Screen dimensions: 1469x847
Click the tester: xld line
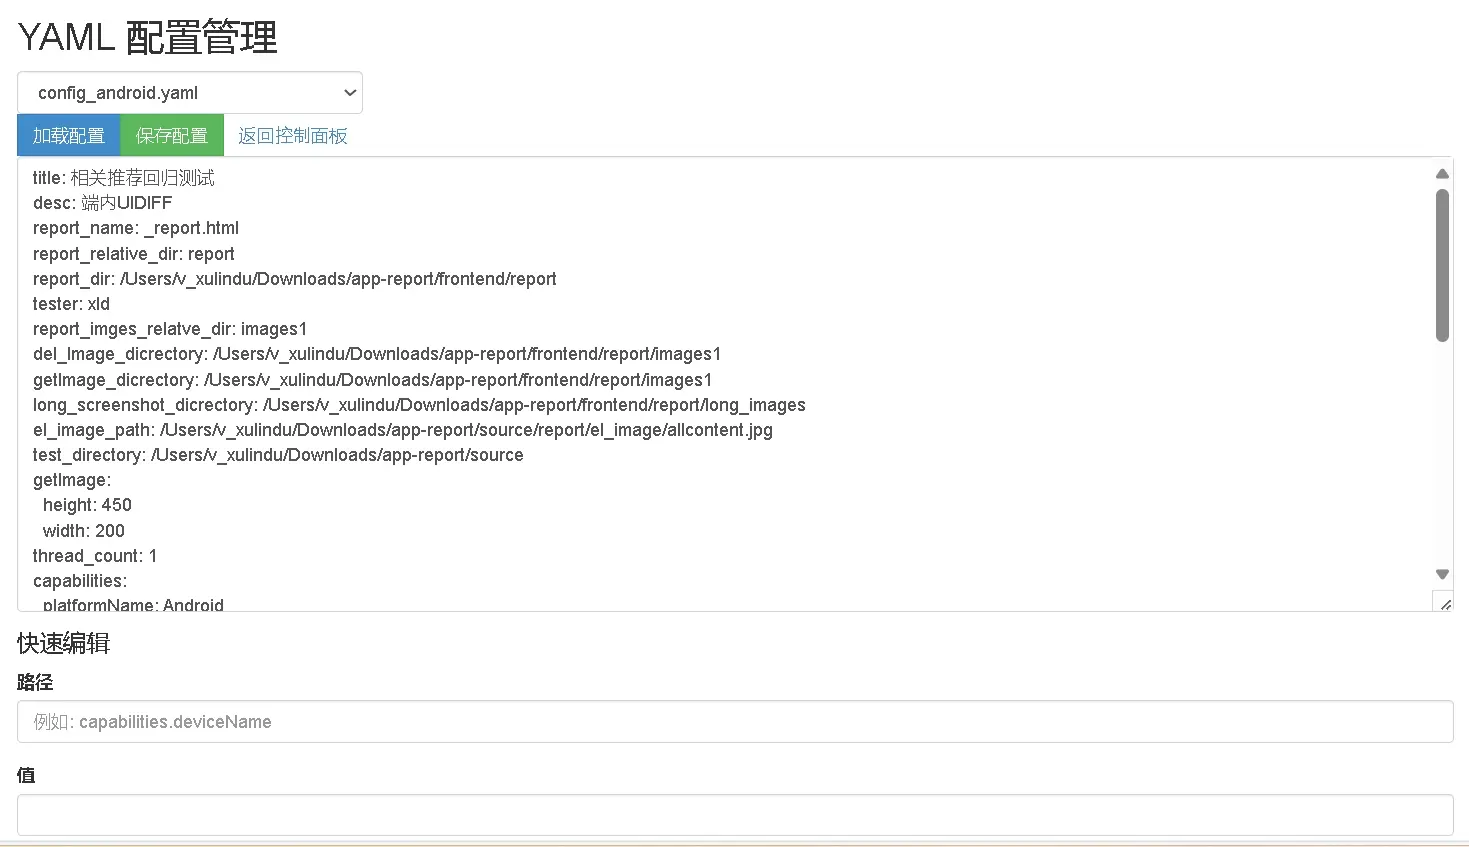click(x=72, y=304)
